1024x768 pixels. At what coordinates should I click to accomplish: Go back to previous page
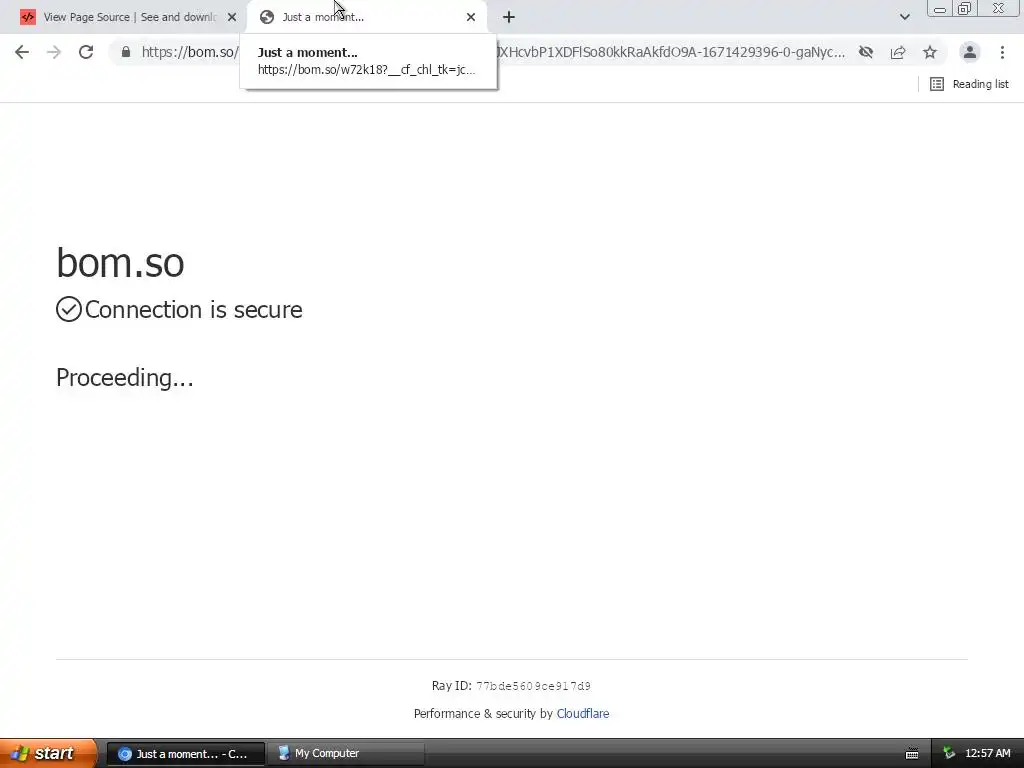[x=22, y=52]
